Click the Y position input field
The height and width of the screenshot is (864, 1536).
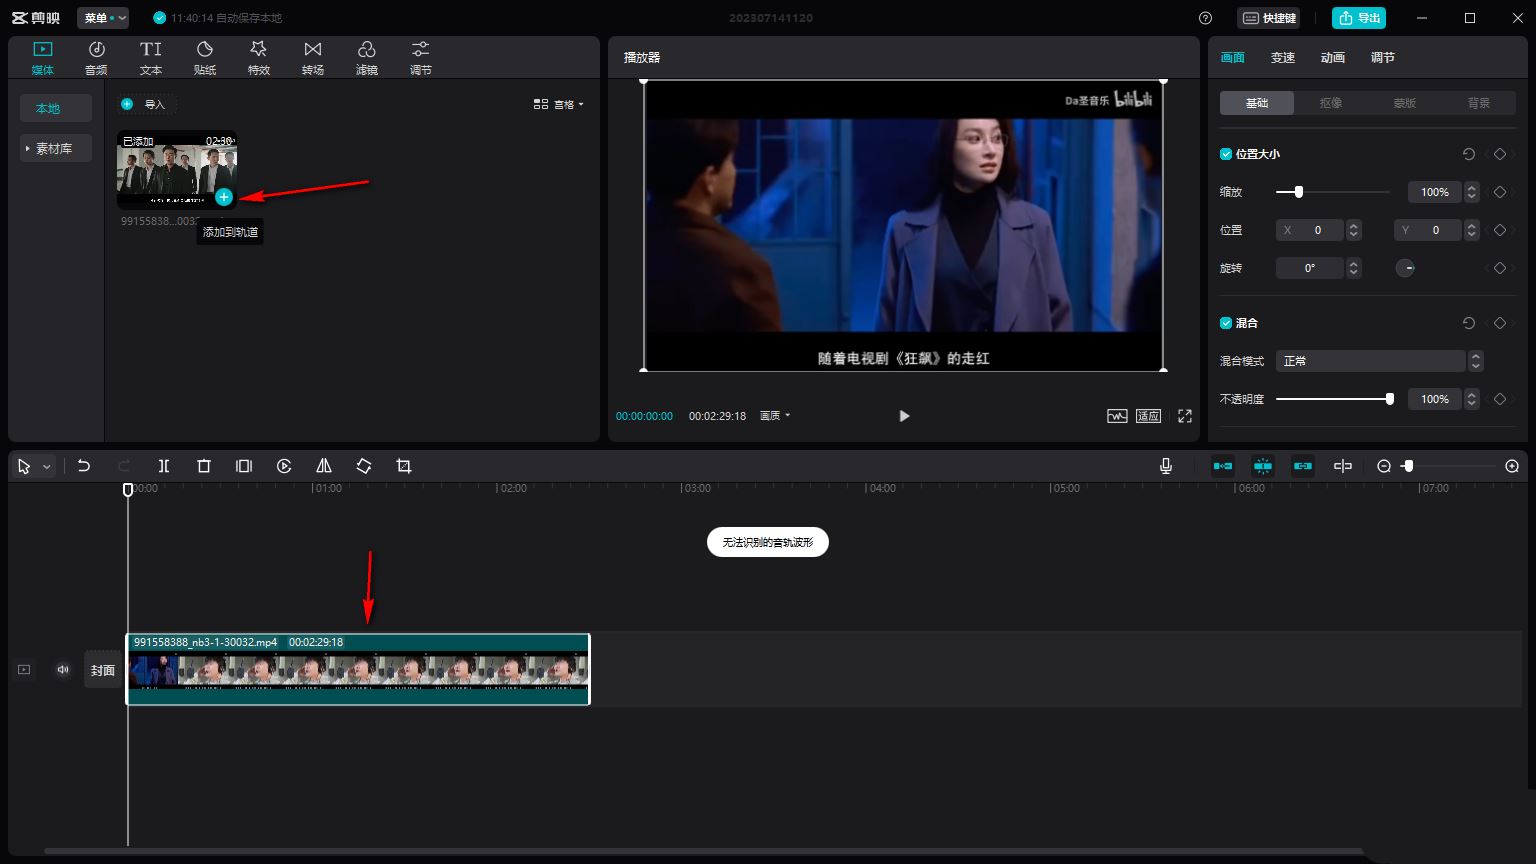click(x=1428, y=230)
